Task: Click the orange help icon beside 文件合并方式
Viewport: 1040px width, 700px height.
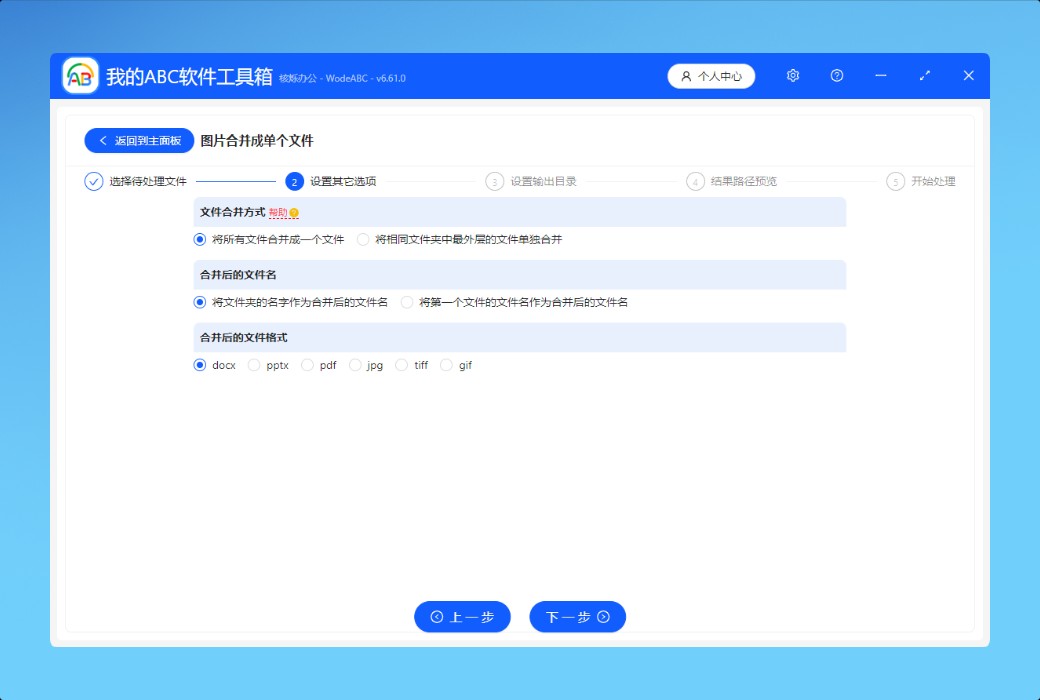Action: (x=294, y=213)
